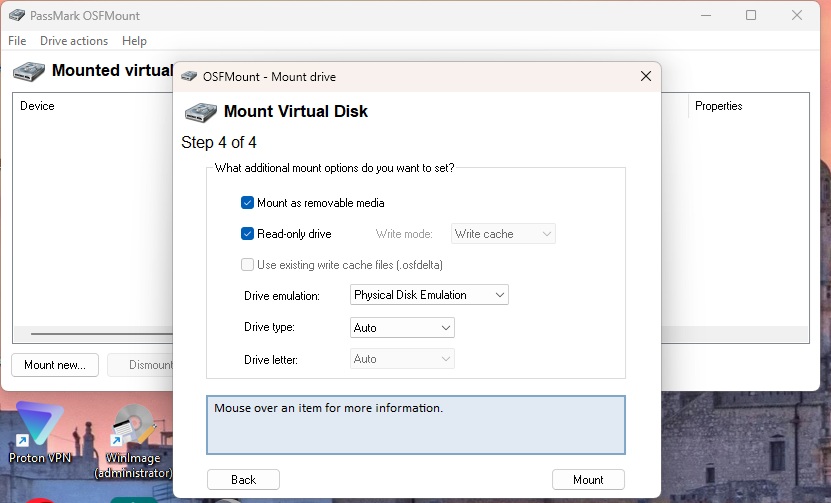Open the Help menu
This screenshot has width=831, height=503.
[134, 41]
